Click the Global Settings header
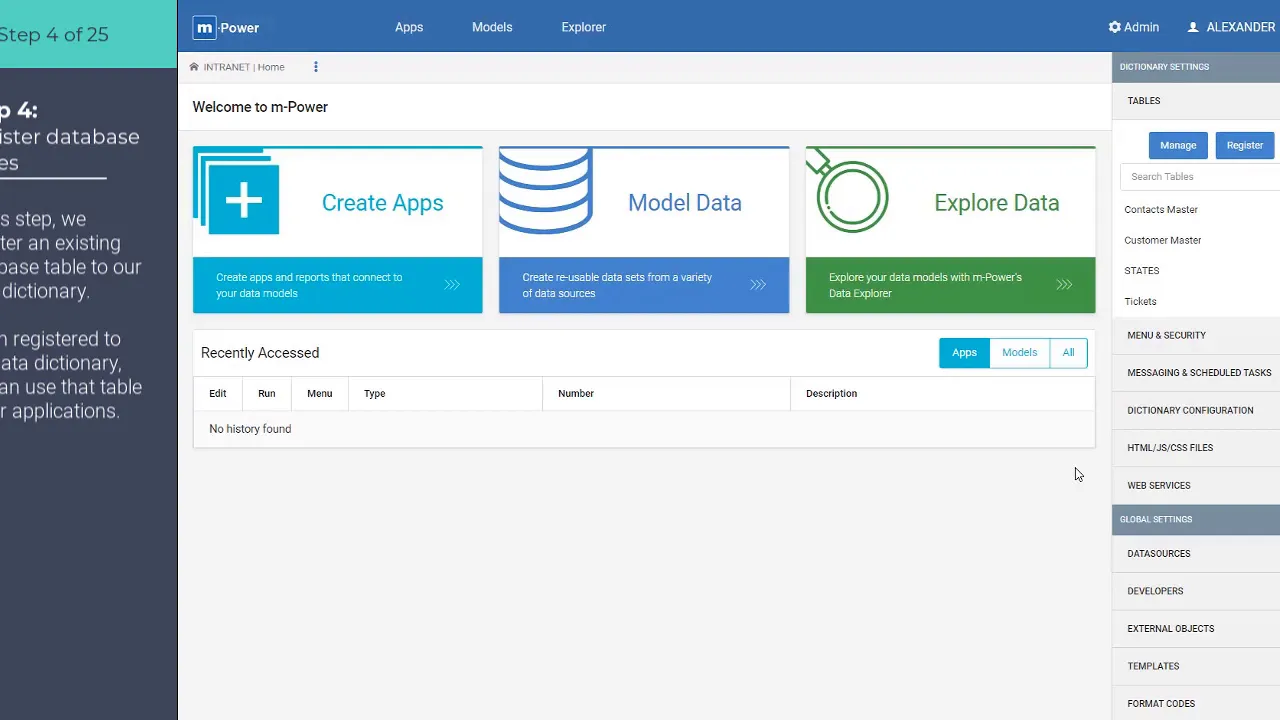Screen dimensions: 1280x720 [x=1196, y=519]
